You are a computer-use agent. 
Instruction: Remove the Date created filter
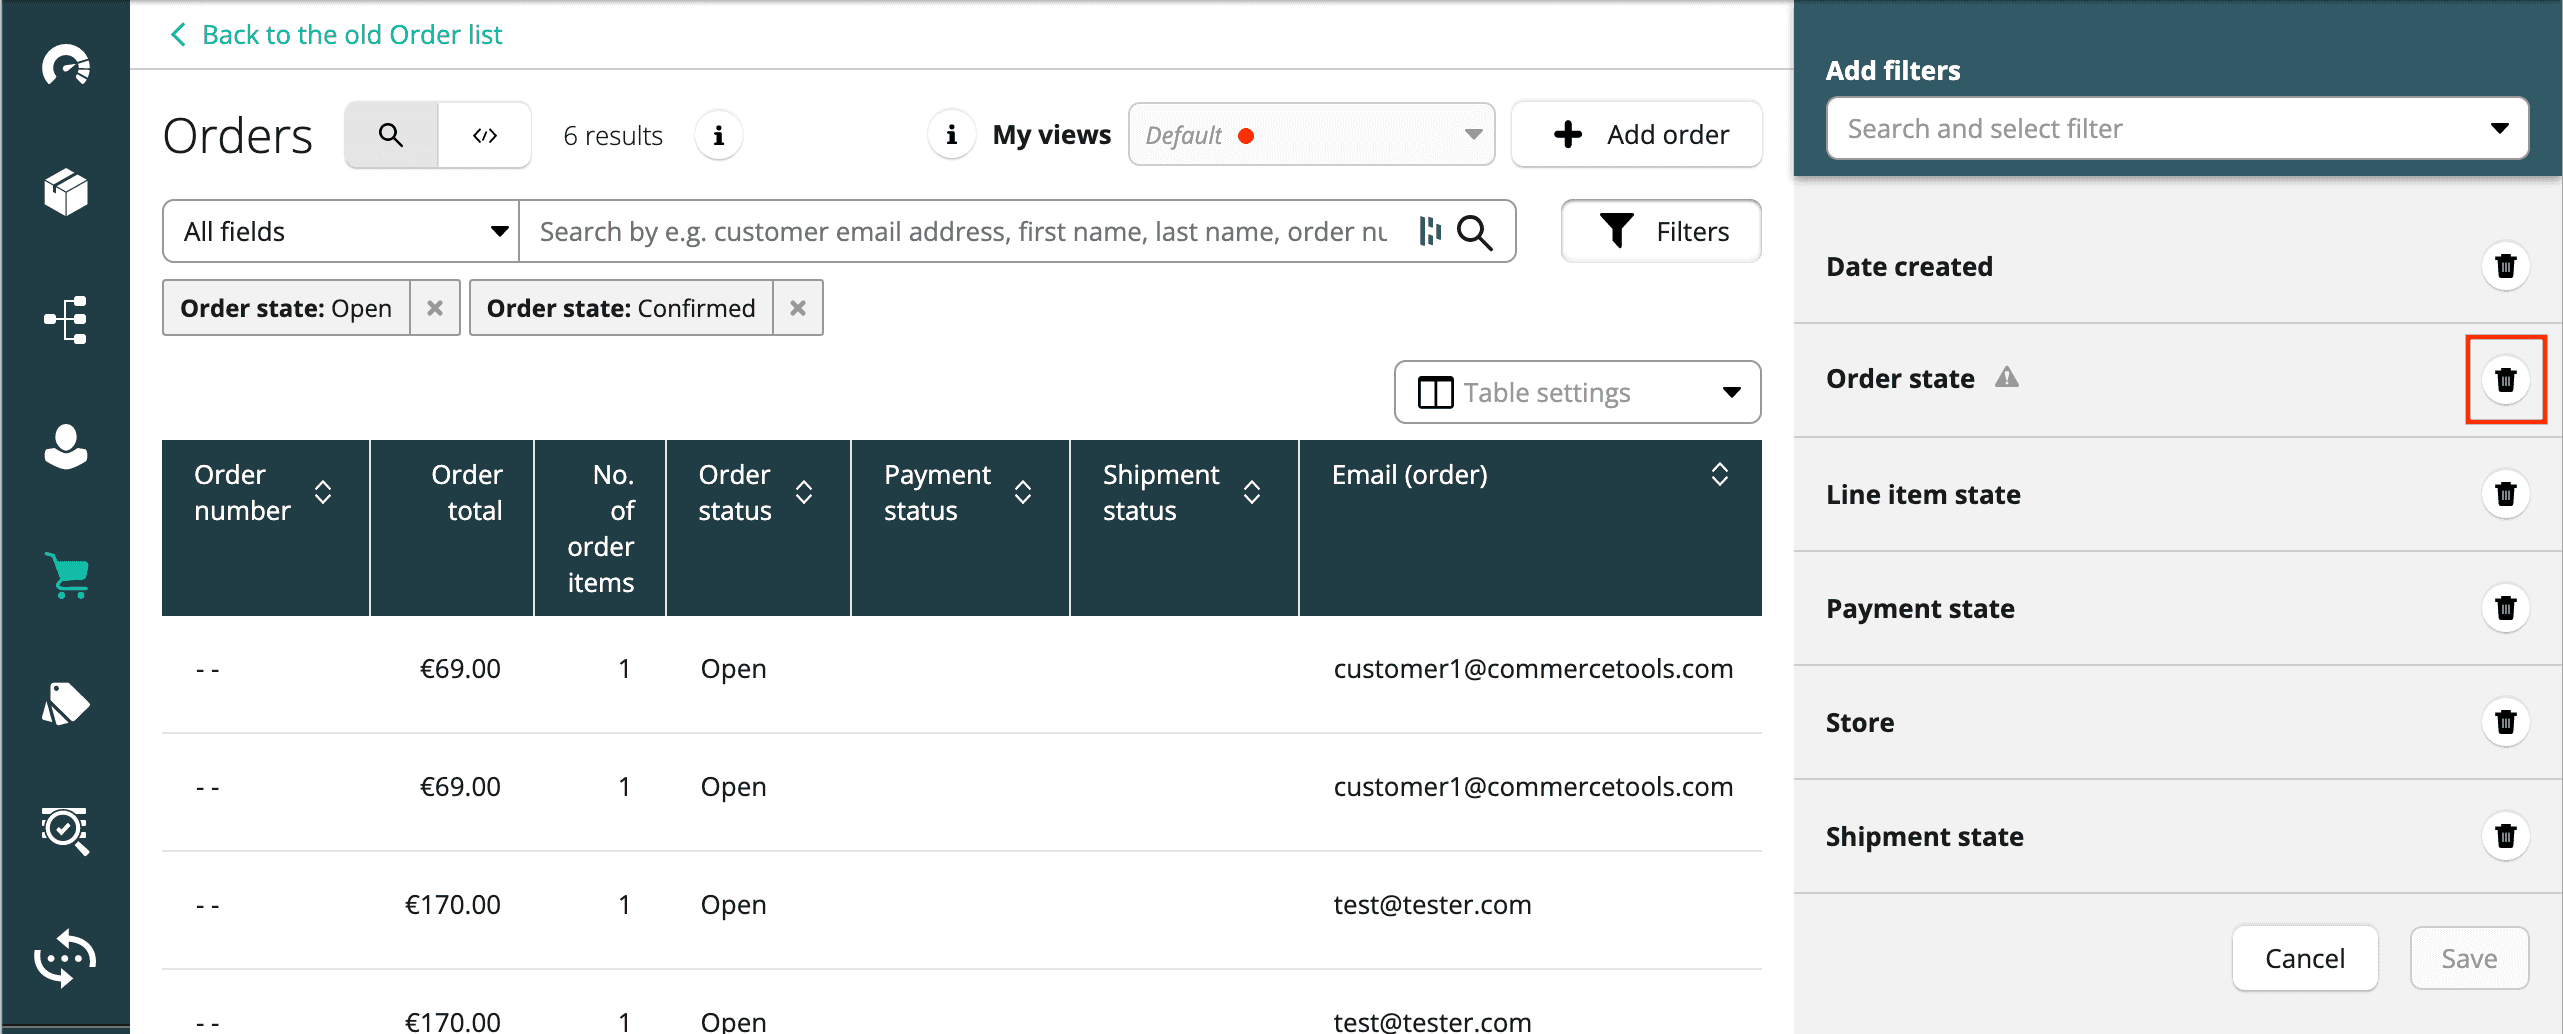coord(2505,266)
